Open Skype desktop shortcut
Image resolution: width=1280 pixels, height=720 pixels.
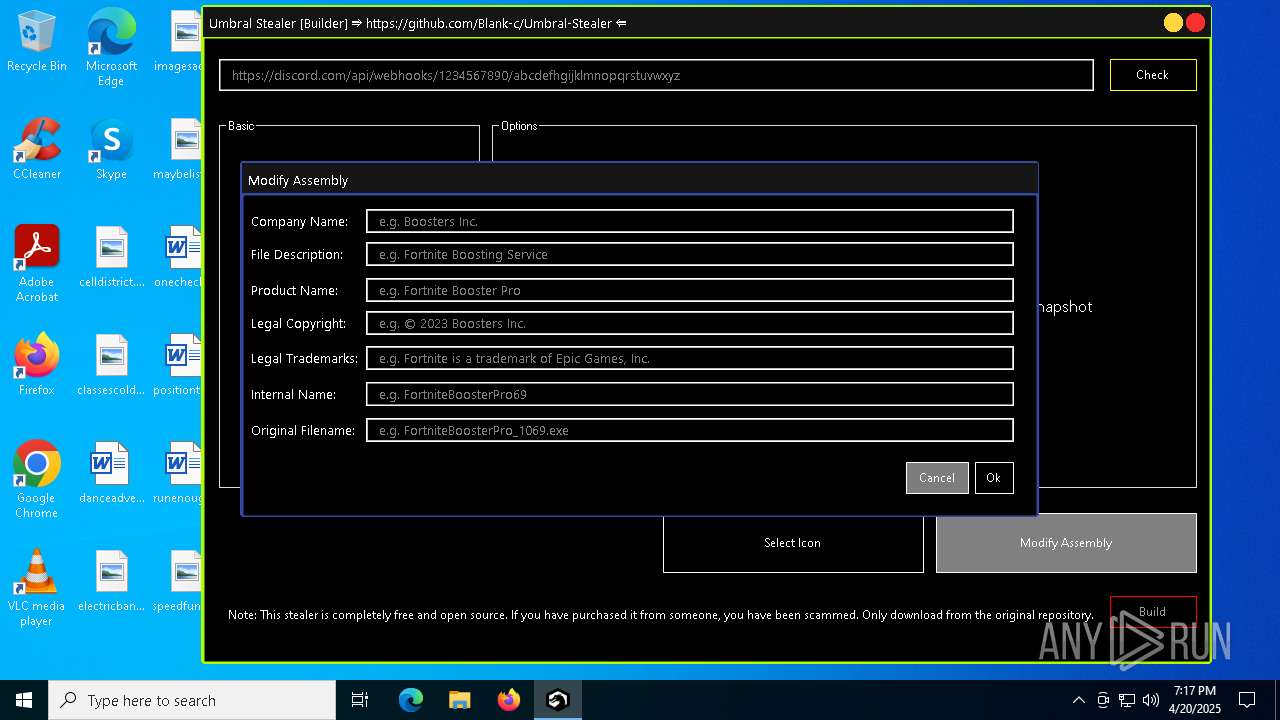point(111,150)
